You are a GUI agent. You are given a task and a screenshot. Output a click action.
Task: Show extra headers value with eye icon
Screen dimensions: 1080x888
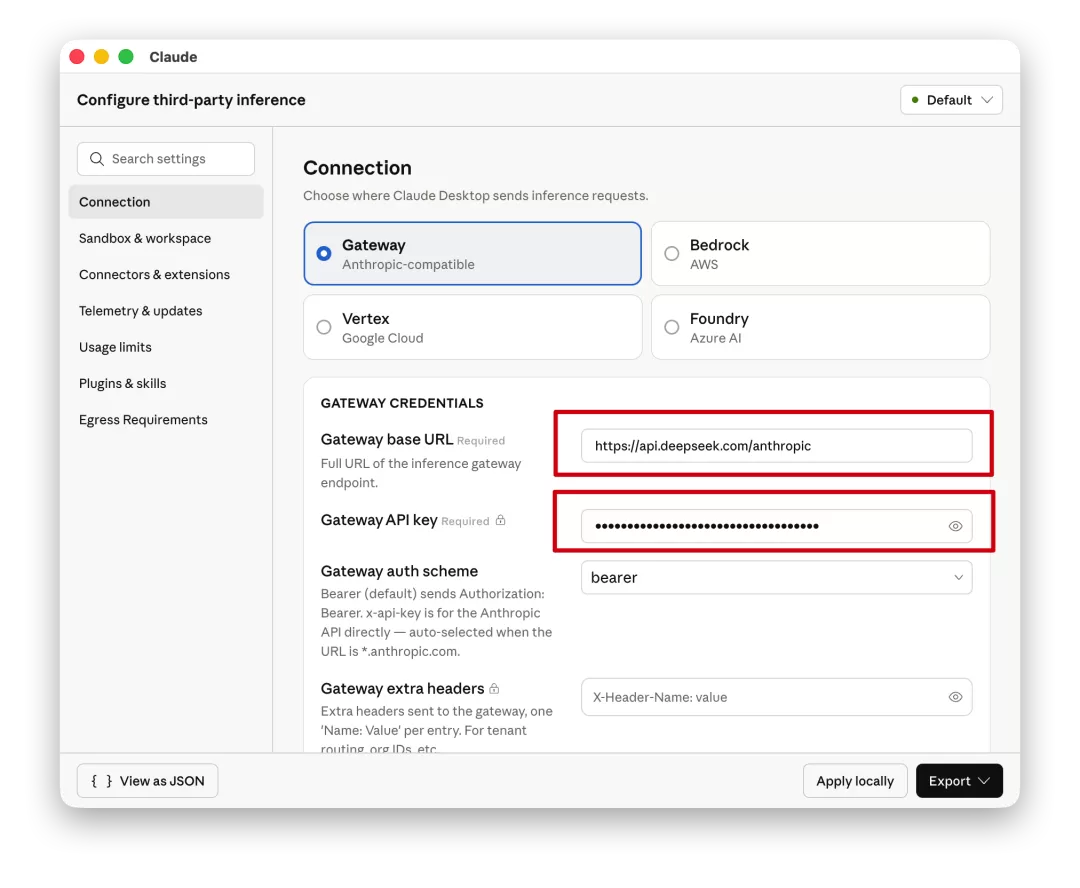(x=955, y=697)
